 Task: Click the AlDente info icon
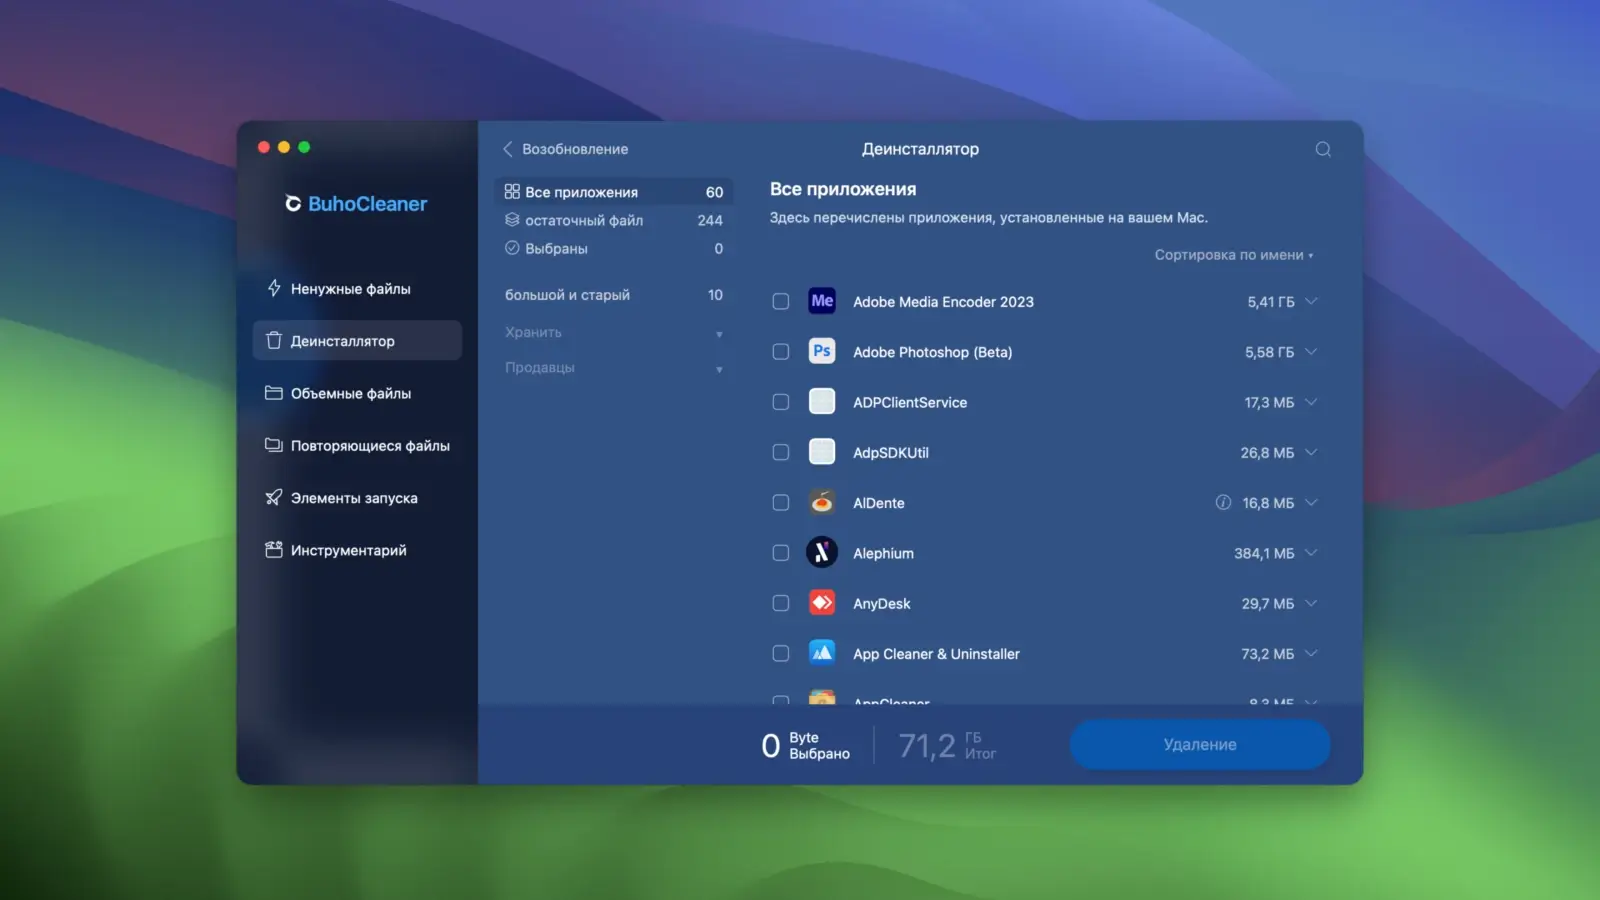pyautogui.click(x=1222, y=503)
